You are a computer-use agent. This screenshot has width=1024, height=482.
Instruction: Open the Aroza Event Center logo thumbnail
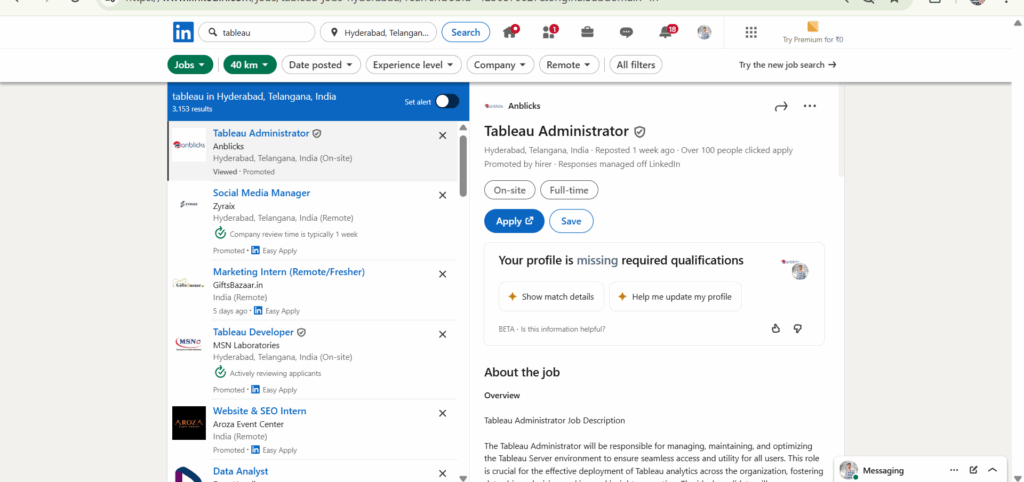click(x=189, y=423)
